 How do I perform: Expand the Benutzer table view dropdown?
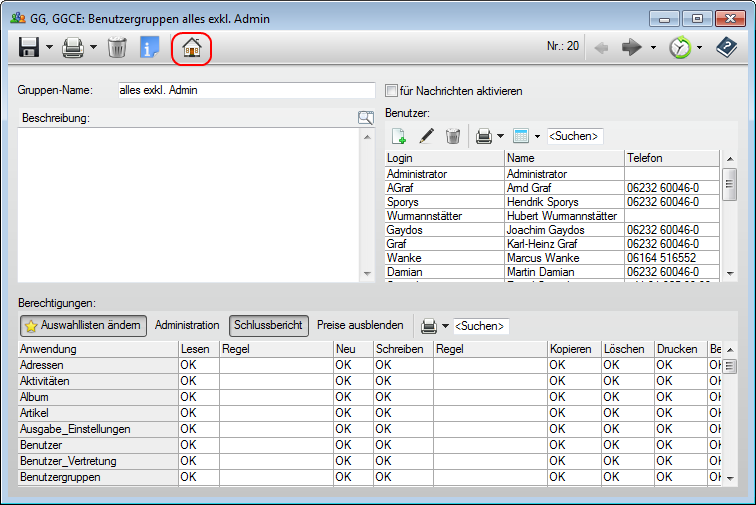pyautogui.click(x=537, y=135)
